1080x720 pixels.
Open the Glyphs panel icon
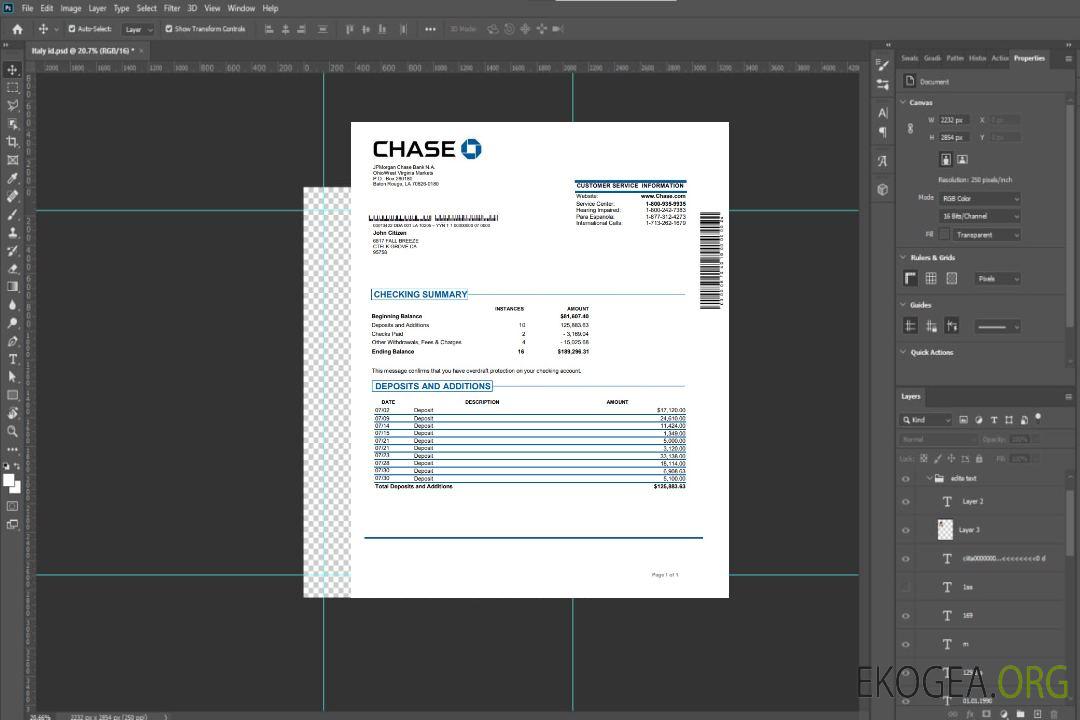pos(883,161)
